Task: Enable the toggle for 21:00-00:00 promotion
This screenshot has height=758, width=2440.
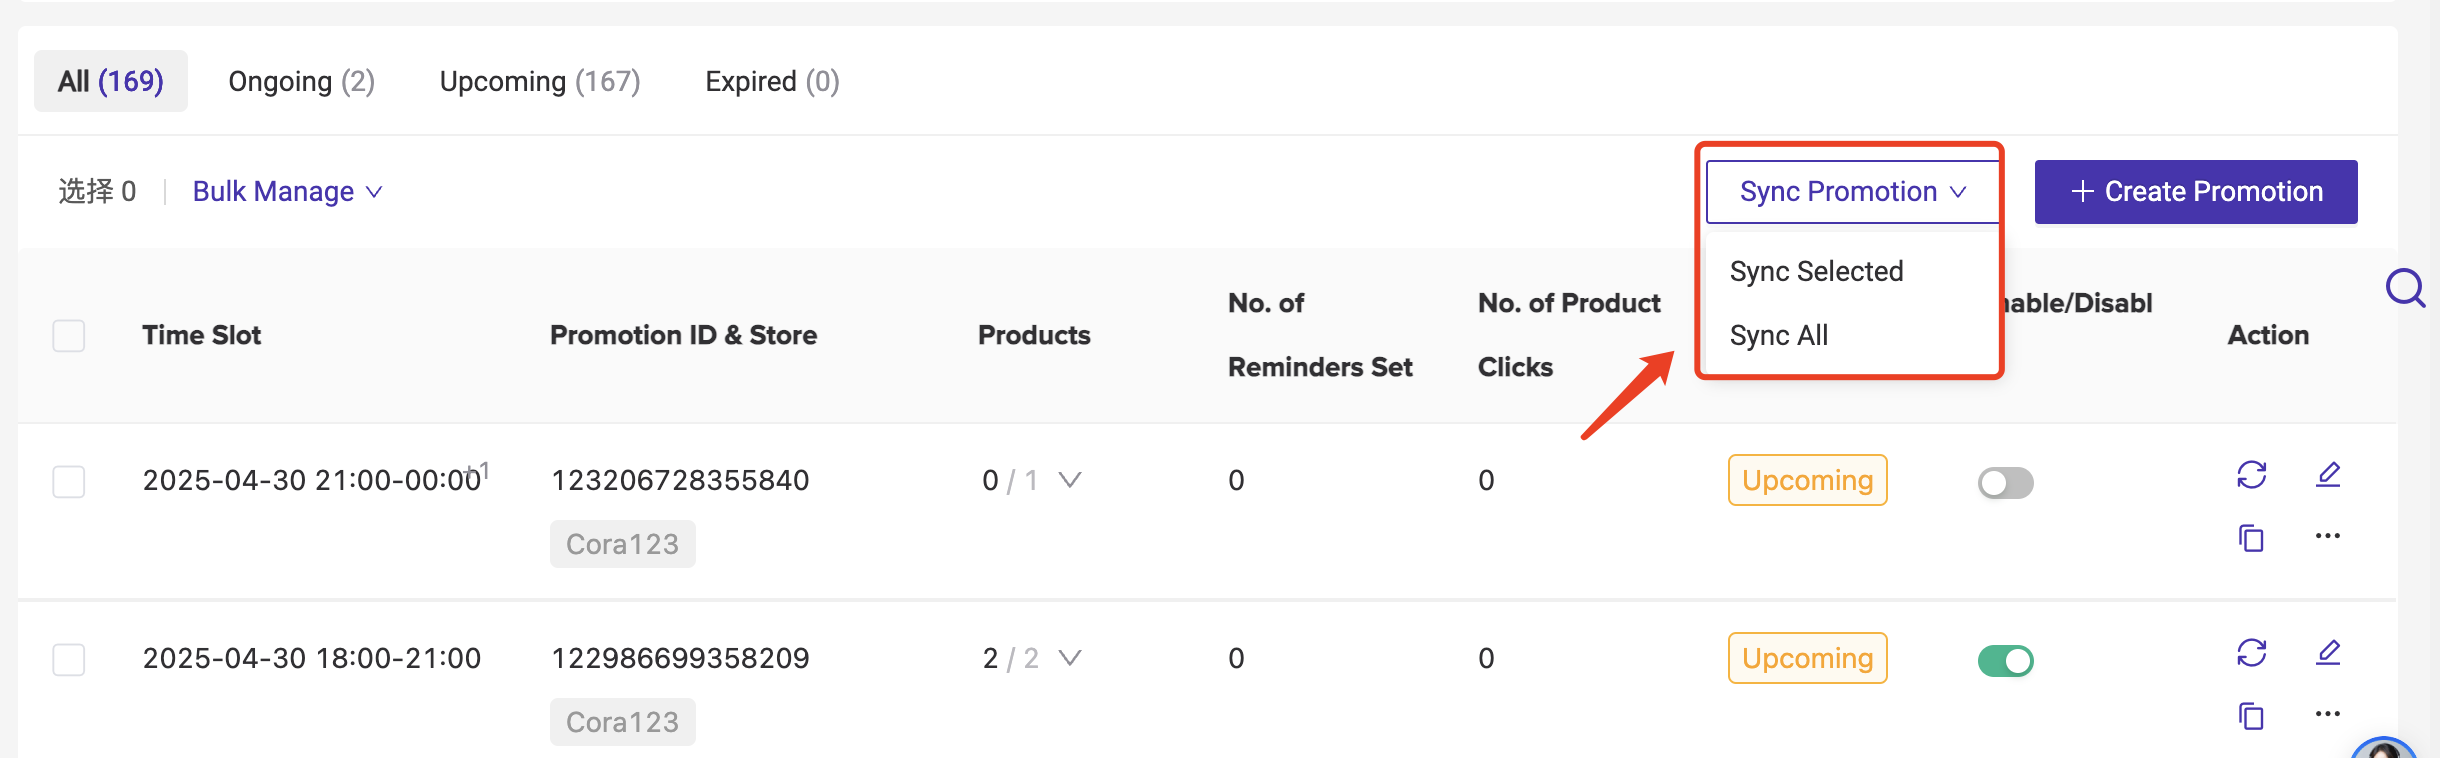Action: coord(2005,483)
